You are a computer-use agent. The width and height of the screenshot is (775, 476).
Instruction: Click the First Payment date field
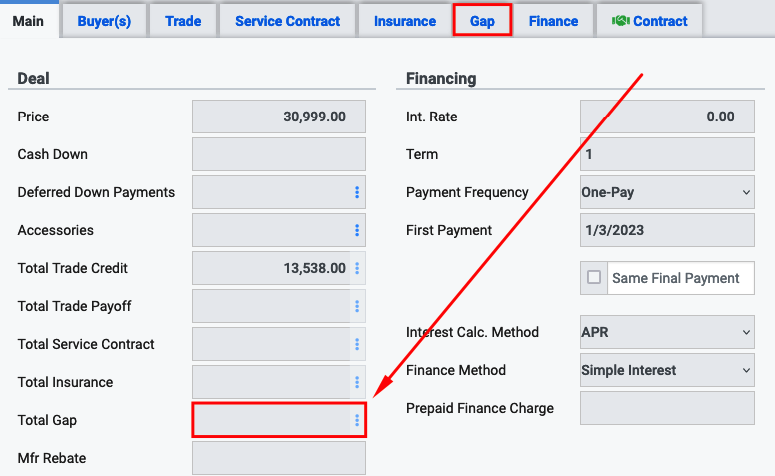(667, 230)
